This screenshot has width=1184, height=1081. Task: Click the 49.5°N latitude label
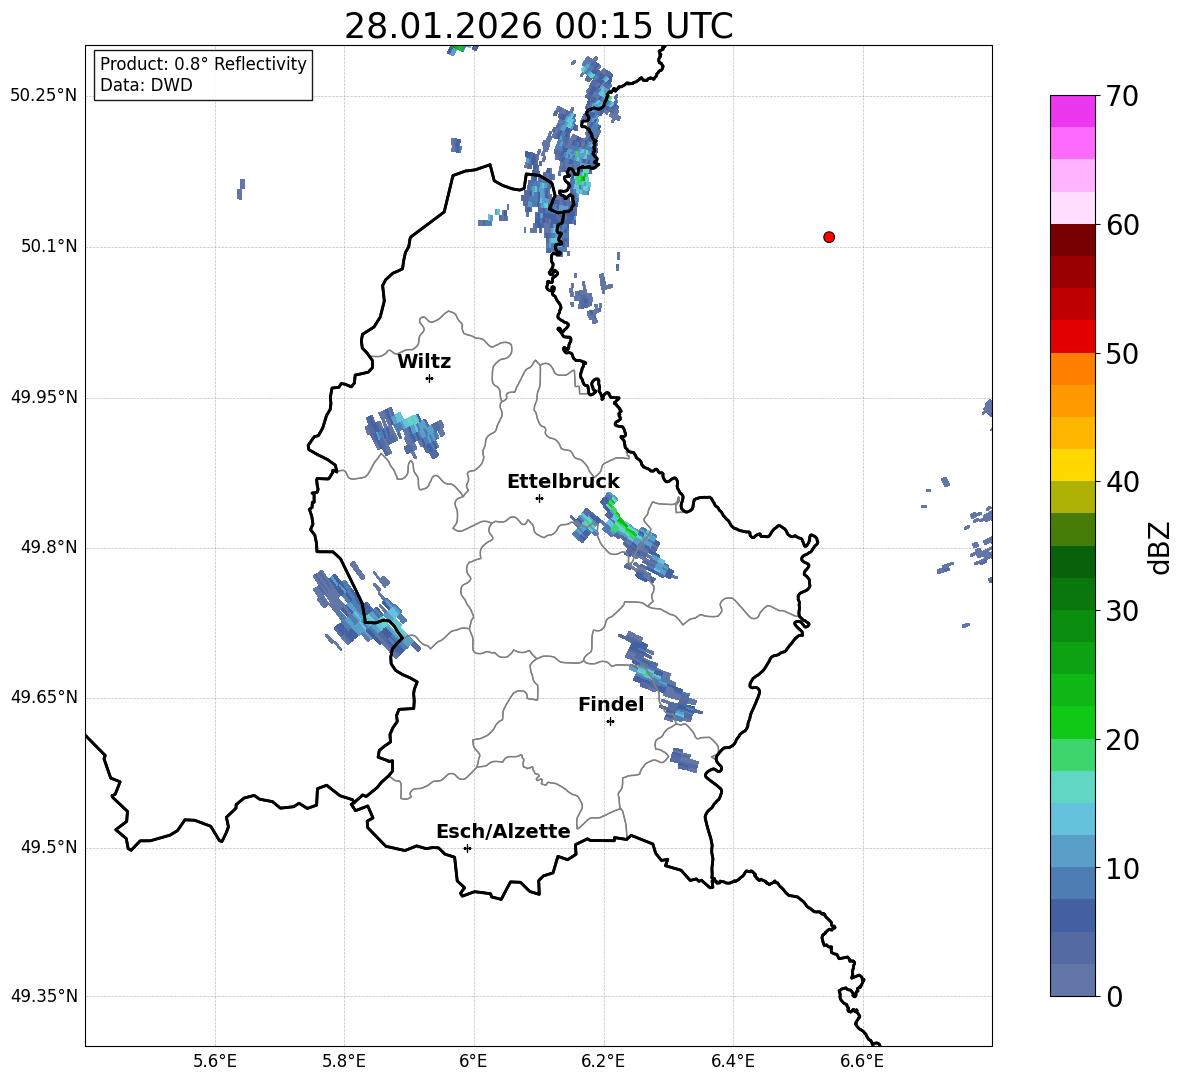point(49,847)
